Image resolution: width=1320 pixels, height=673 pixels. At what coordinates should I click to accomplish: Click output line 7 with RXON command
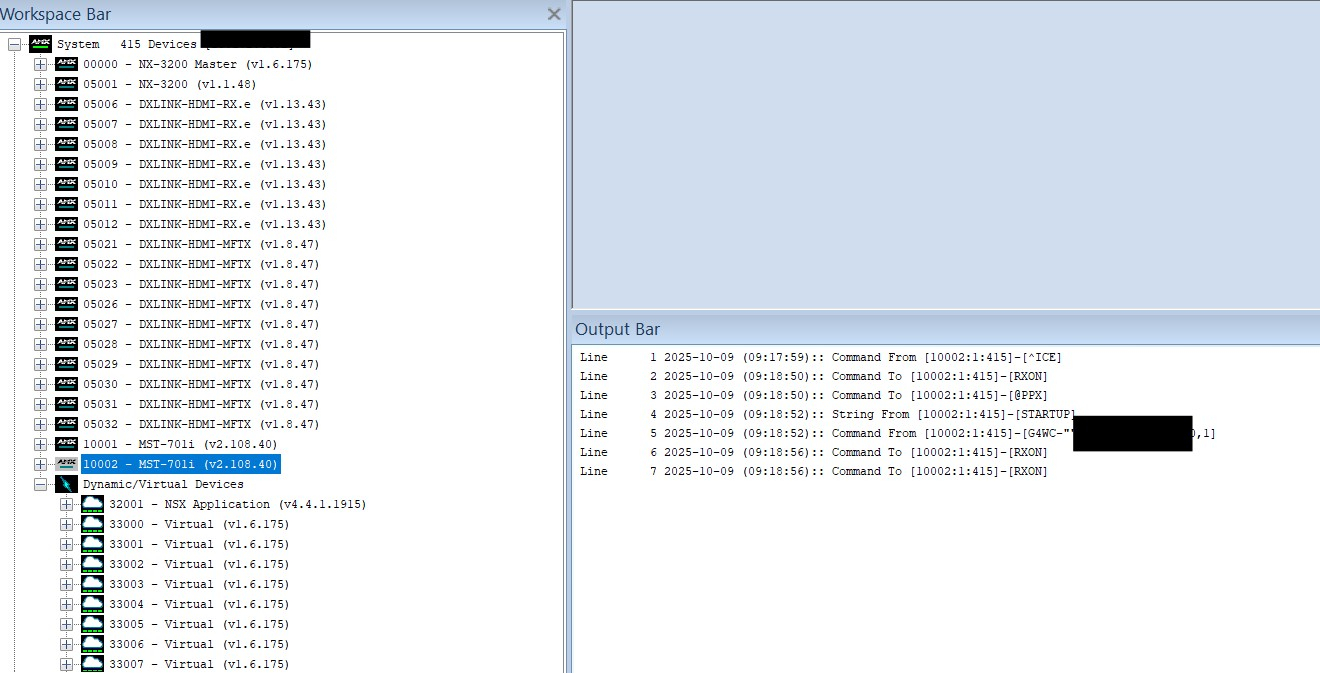[x=814, y=471]
